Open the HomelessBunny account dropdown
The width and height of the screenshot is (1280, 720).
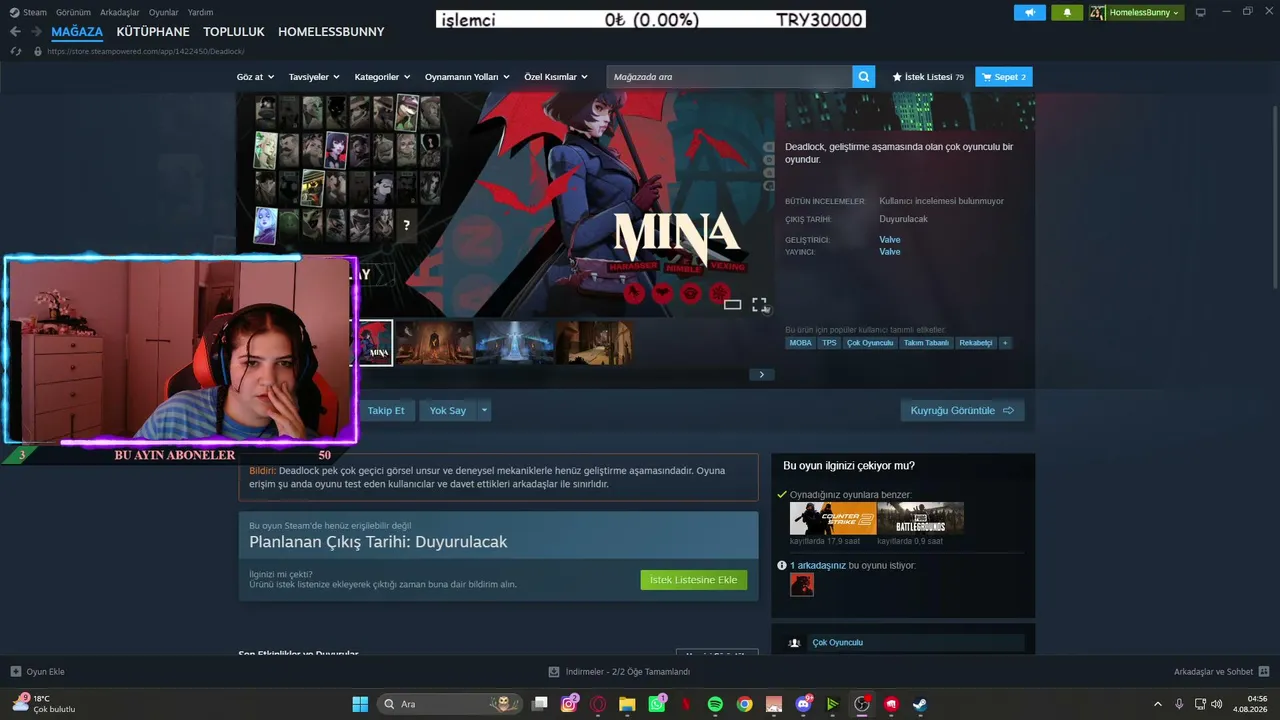click(x=1136, y=13)
